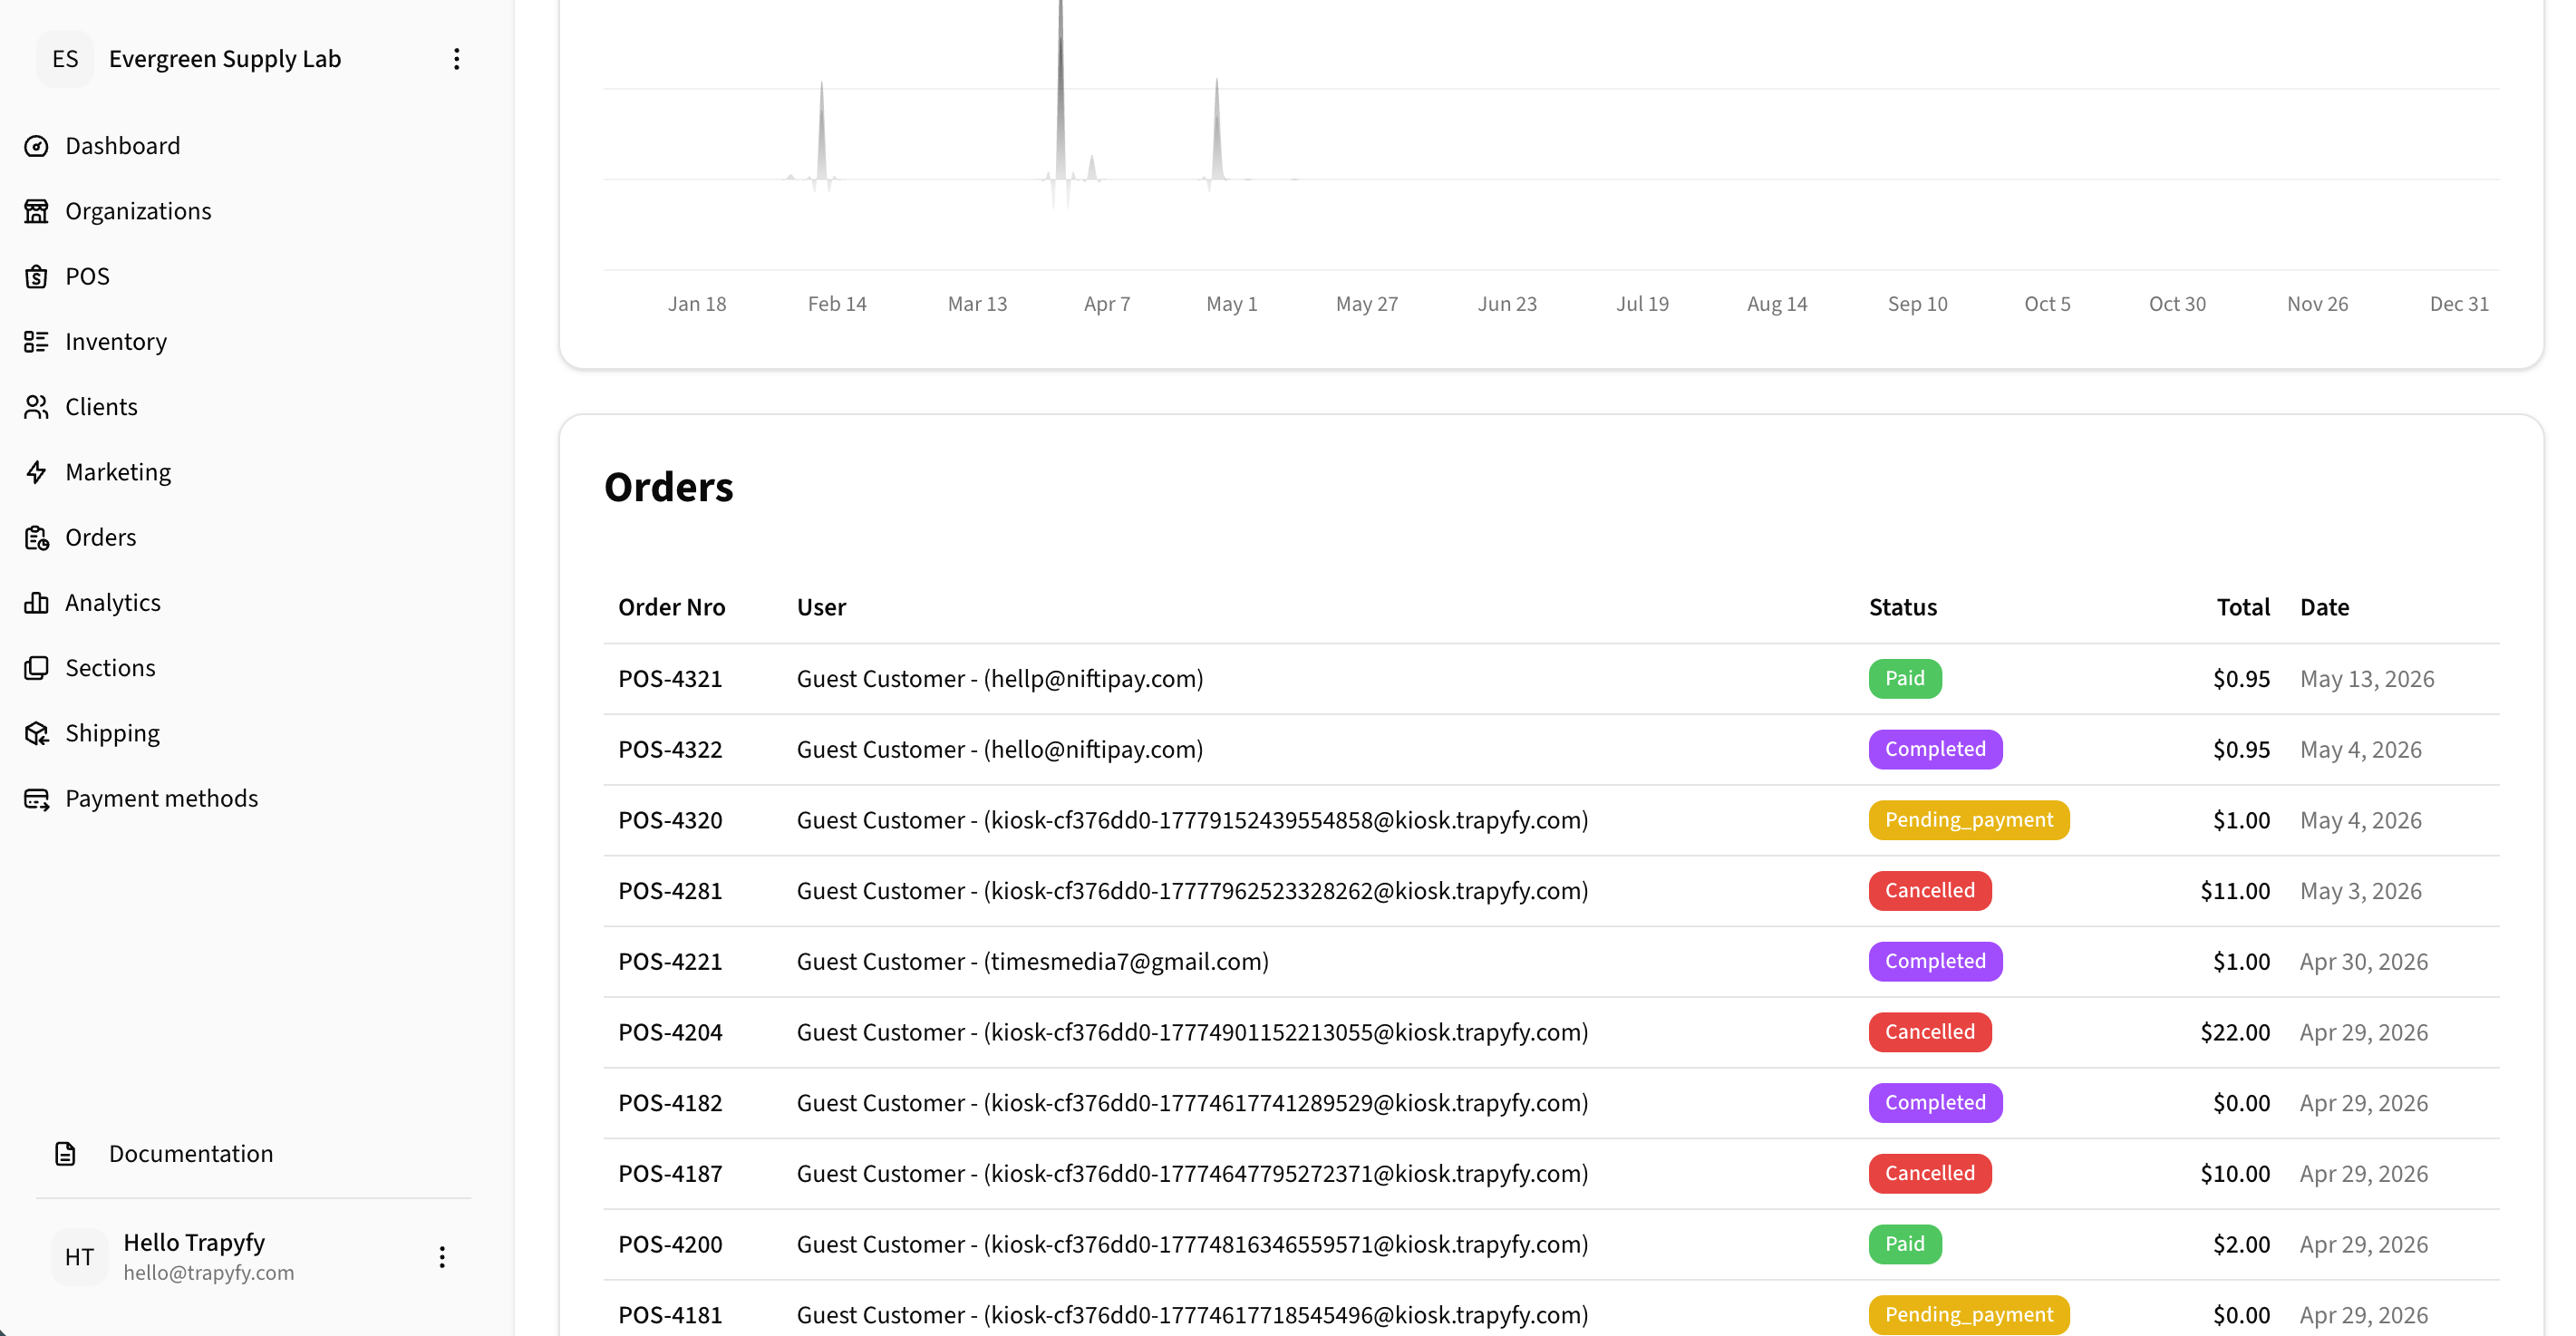Click the Feb 14 chart axis label
The height and width of the screenshot is (1336, 2576).
[x=837, y=304]
